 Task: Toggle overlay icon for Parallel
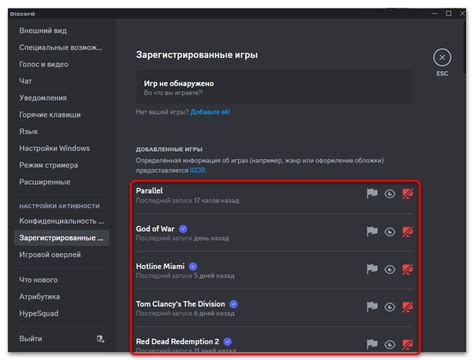[407, 194]
